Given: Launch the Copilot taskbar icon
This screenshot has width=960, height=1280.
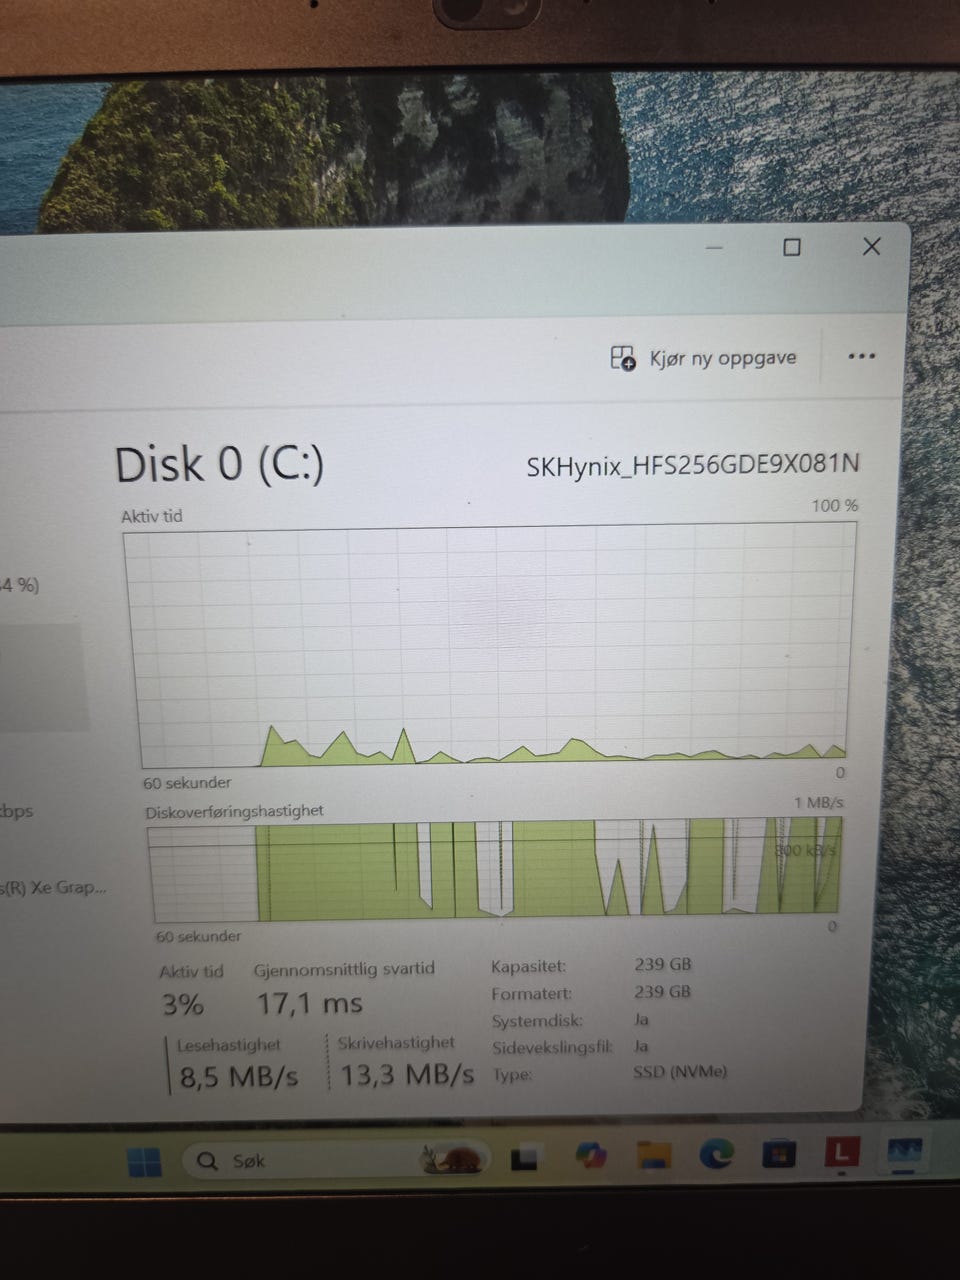Looking at the screenshot, I should [x=591, y=1156].
